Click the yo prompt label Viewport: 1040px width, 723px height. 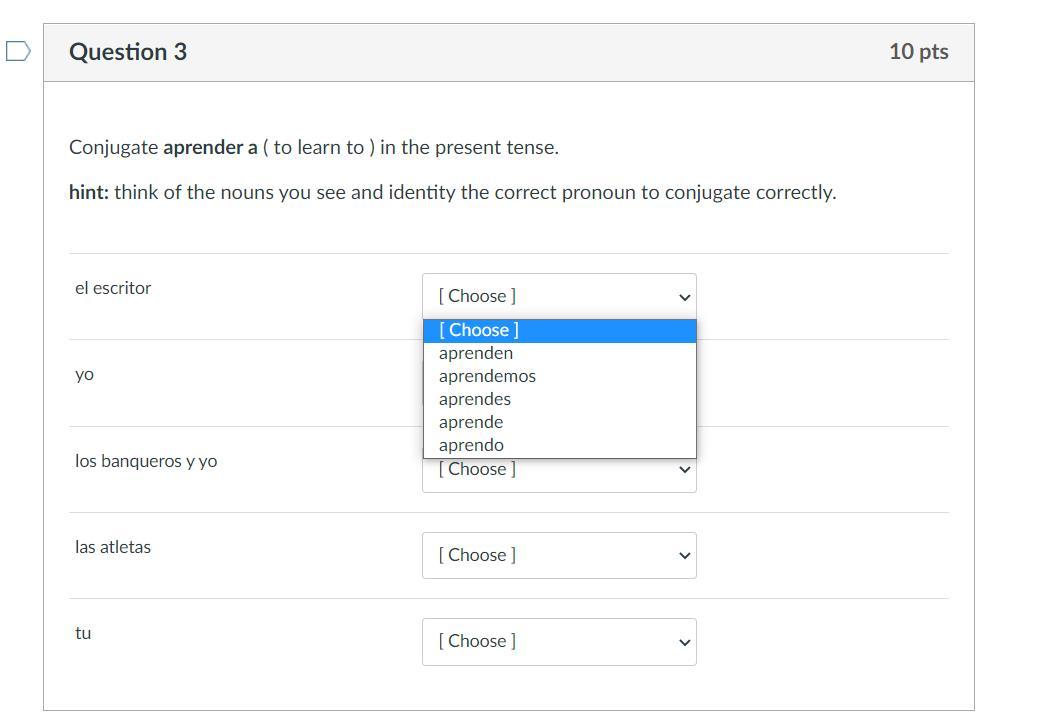[x=84, y=374]
